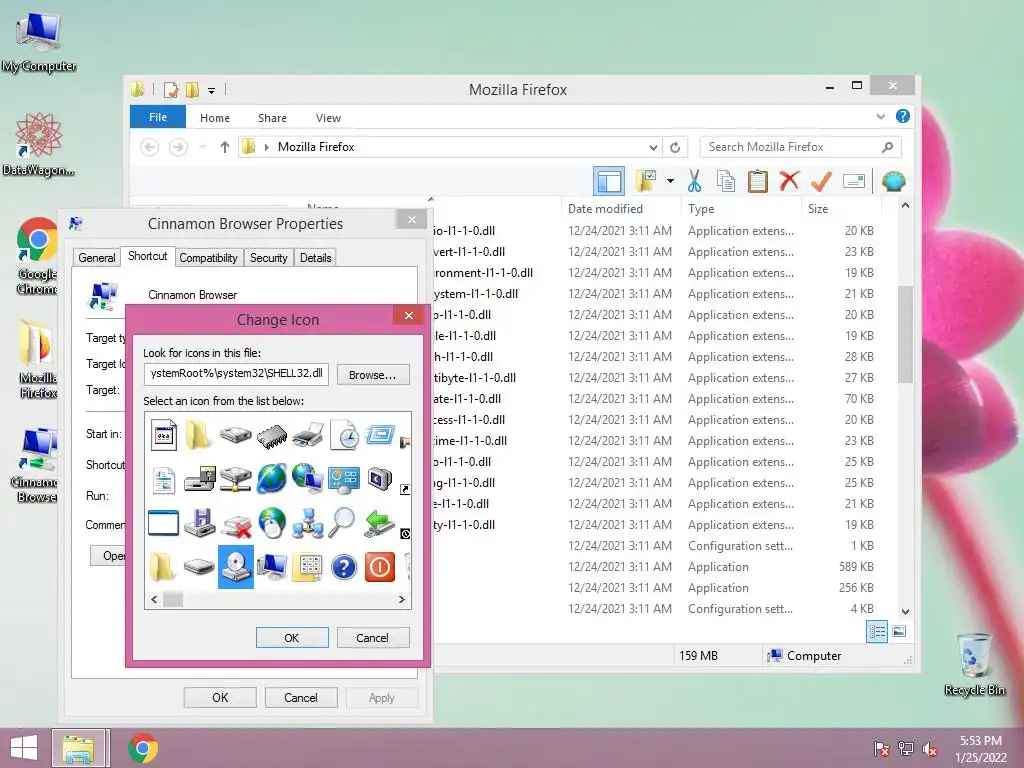Click the folder options icon with checkmark
The height and width of the screenshot is (768, 1024).
(645, 181)
